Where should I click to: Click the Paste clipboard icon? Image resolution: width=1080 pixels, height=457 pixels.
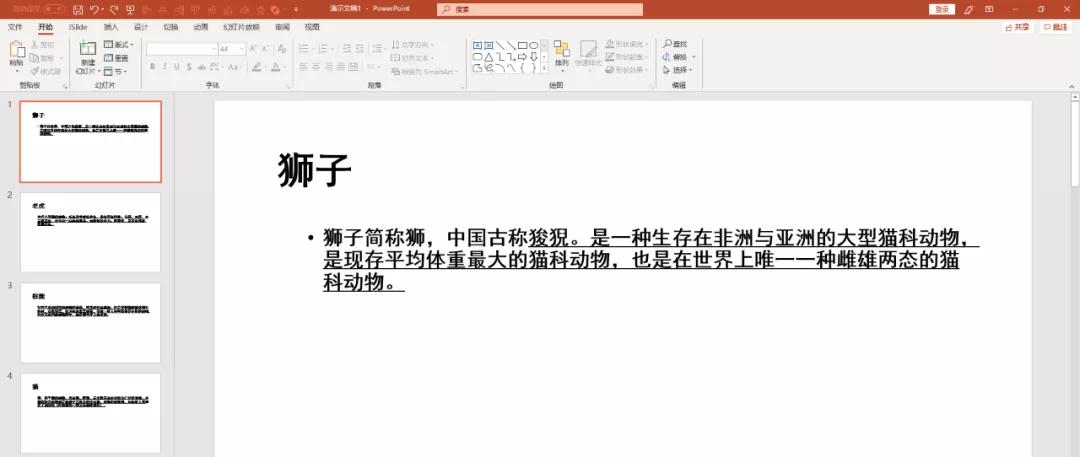[x=17, y=50]
